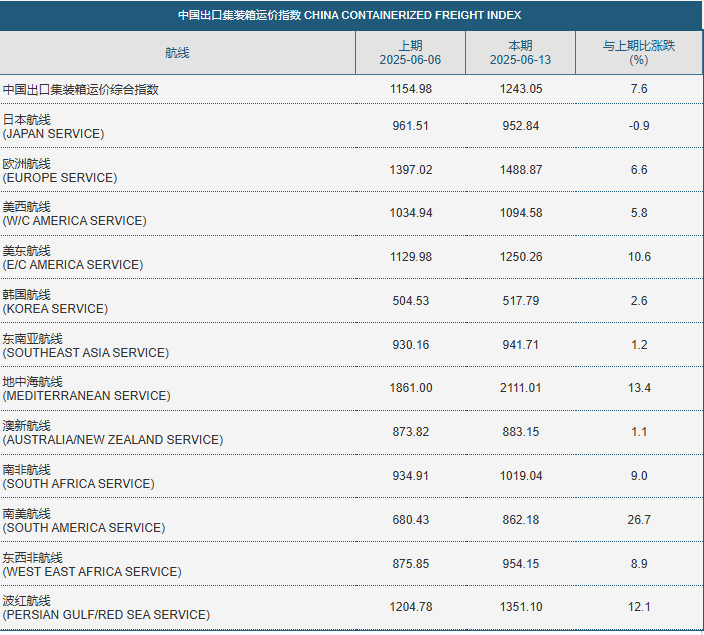The height and width of the screenshot is (635, 704).
Task: Click the Southeast Asia Service row label
Action: 86,346
